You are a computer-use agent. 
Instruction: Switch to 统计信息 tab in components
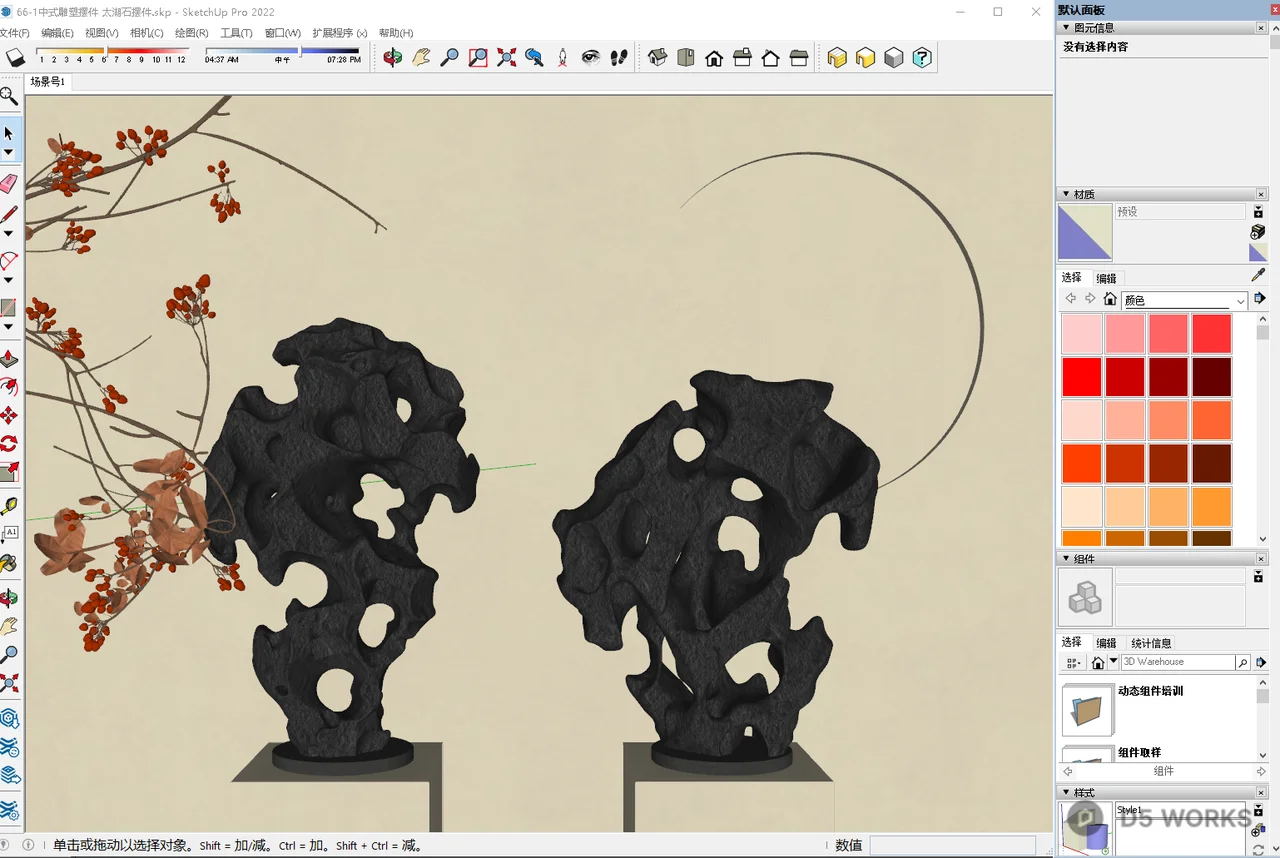[1151, 643]
